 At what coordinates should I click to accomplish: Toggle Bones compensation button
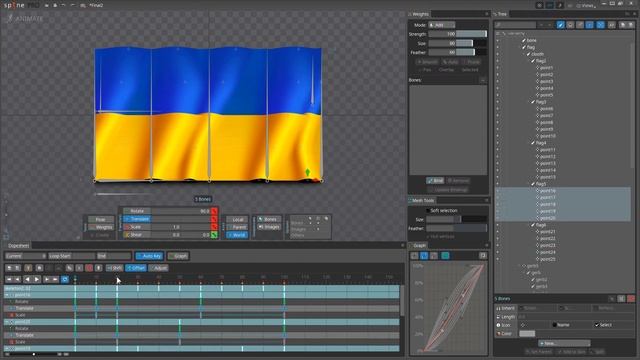coord(269,219)
